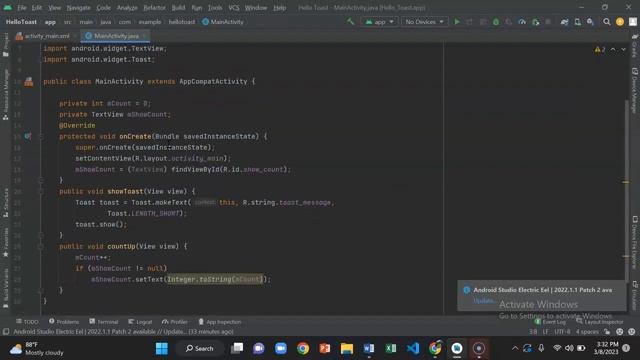The image size is (640, 360).
Task: Open the SDK Manager toolbar icon
Action: [591, 22]
